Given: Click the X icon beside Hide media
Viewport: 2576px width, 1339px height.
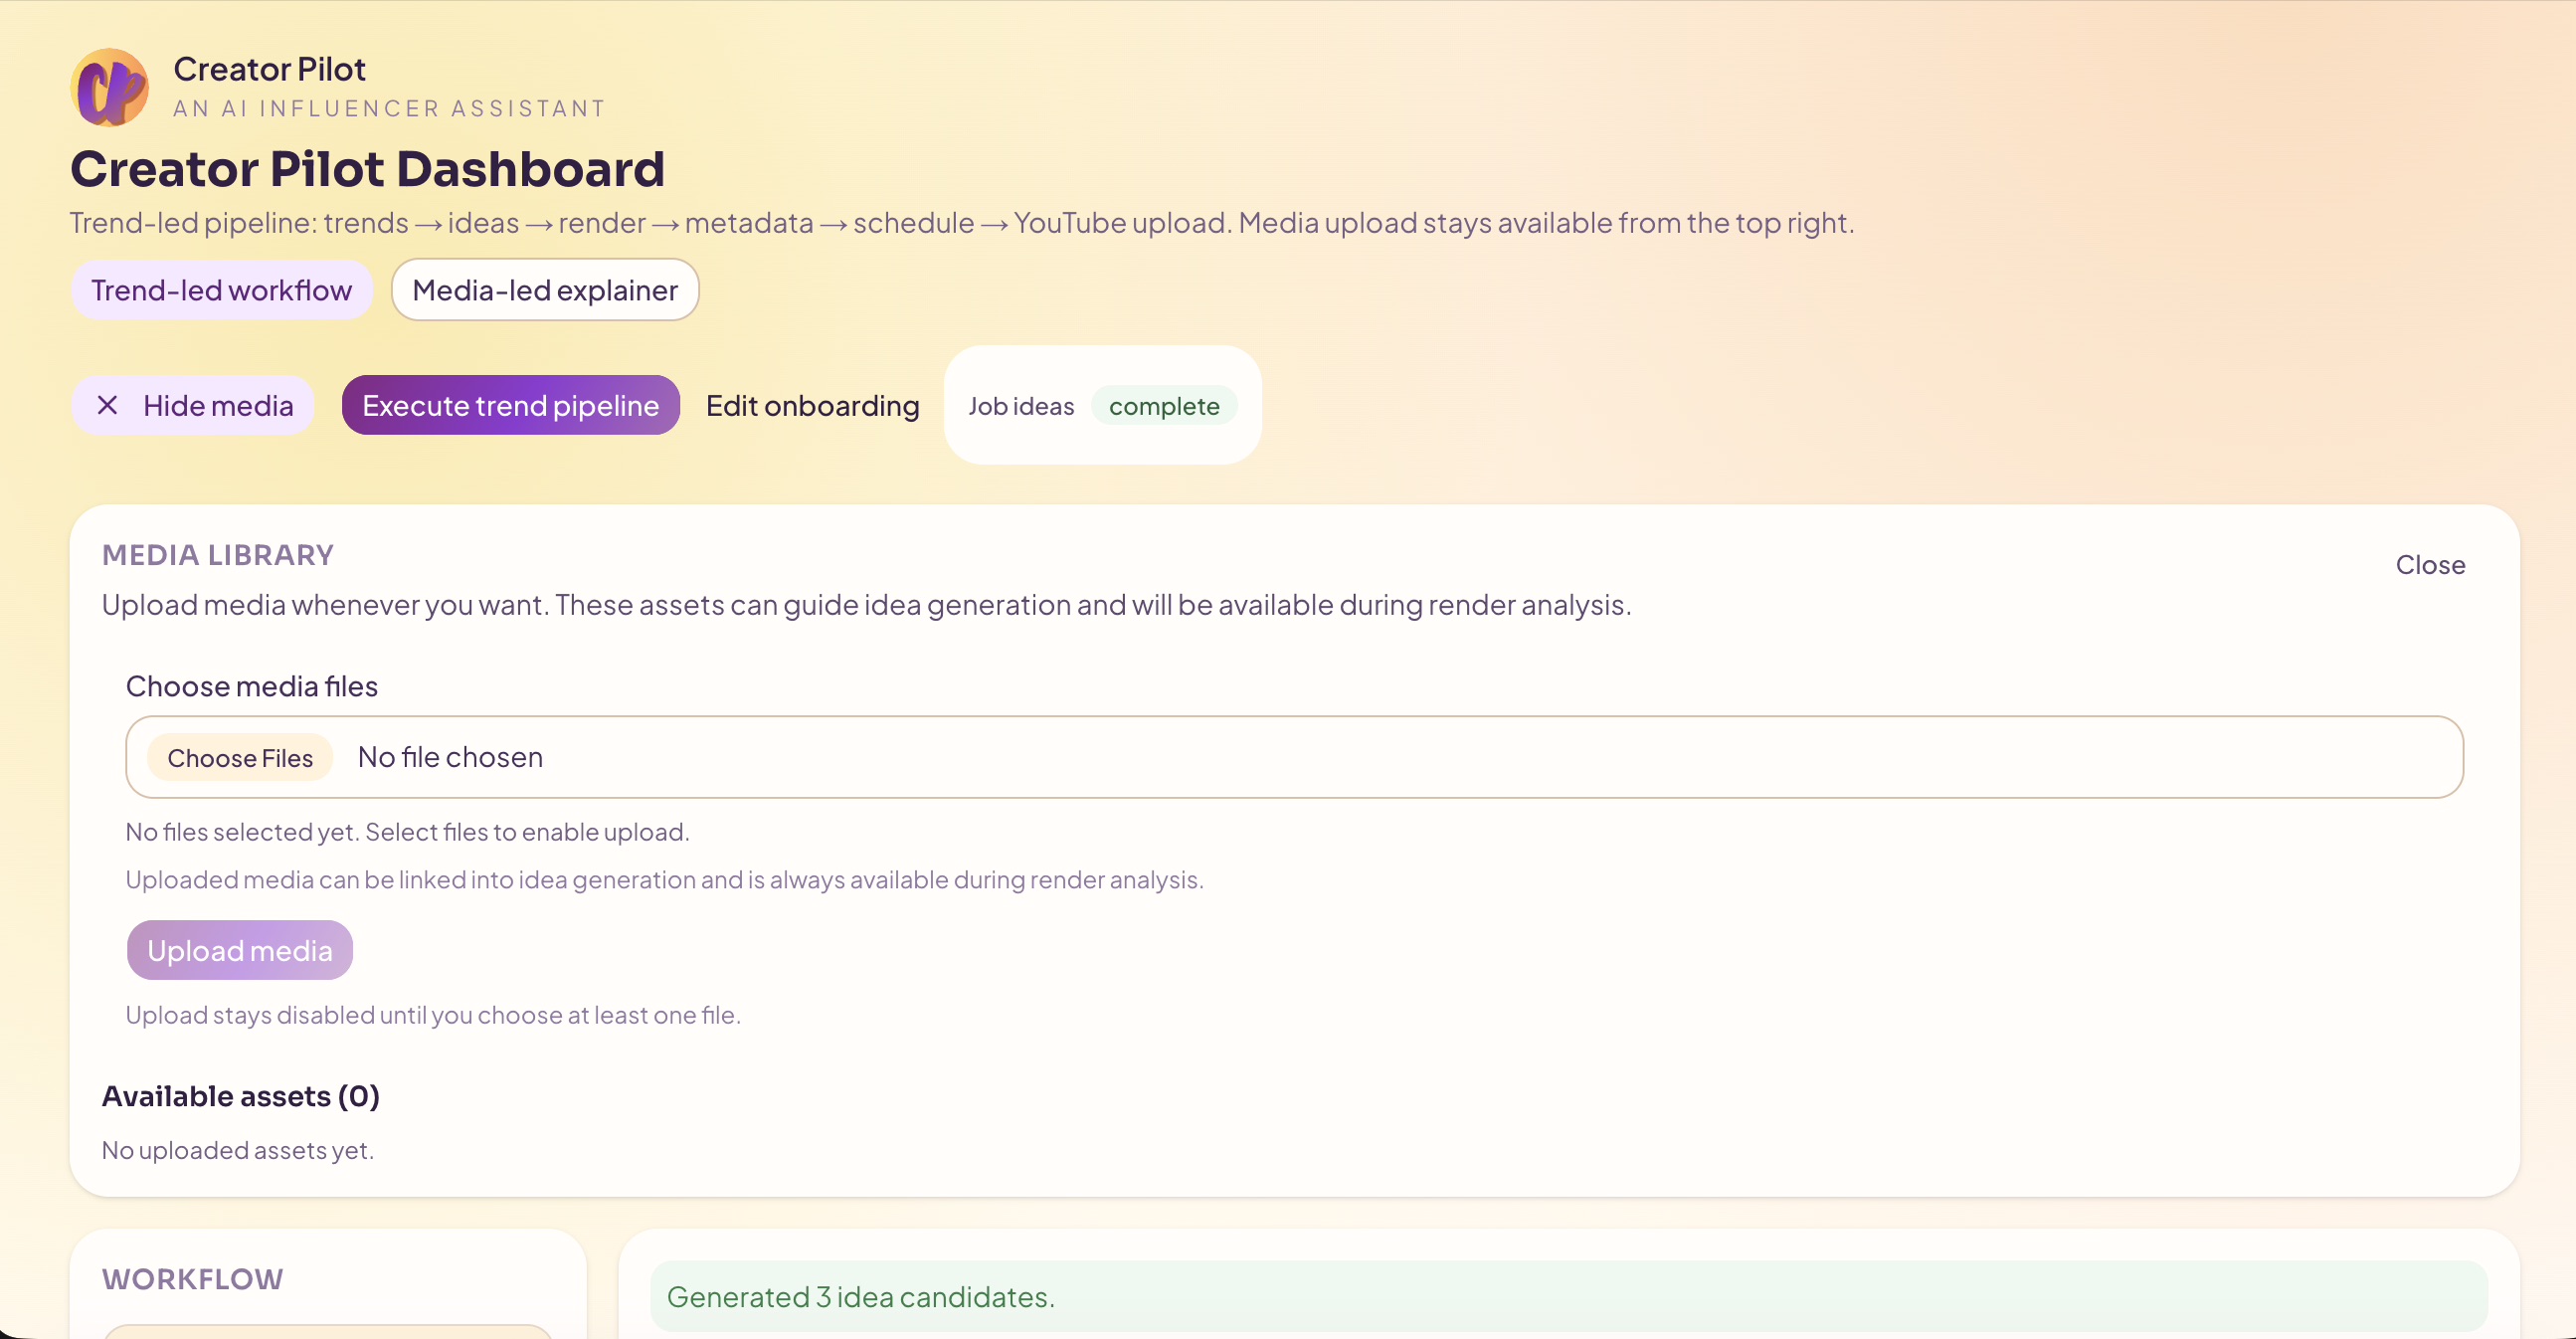Looking at the screenshot, I should coord(107,405).
